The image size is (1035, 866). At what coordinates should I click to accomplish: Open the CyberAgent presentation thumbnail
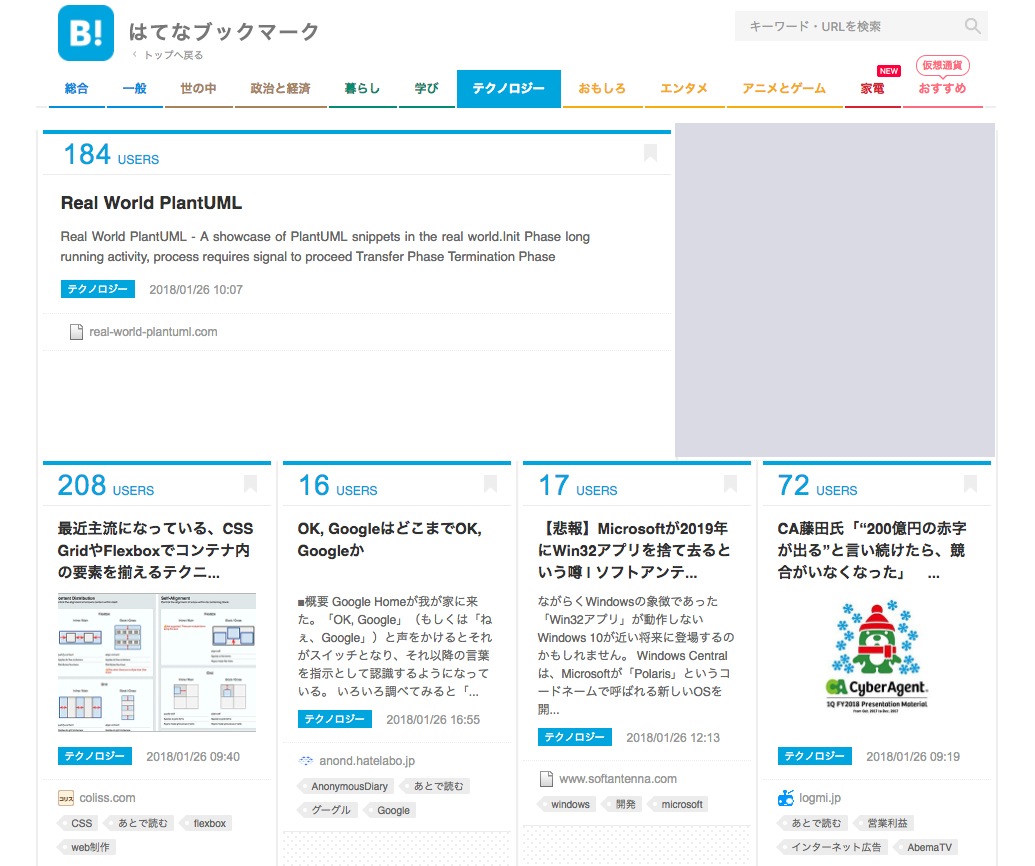pyautogui.click(x=877, y=656)
